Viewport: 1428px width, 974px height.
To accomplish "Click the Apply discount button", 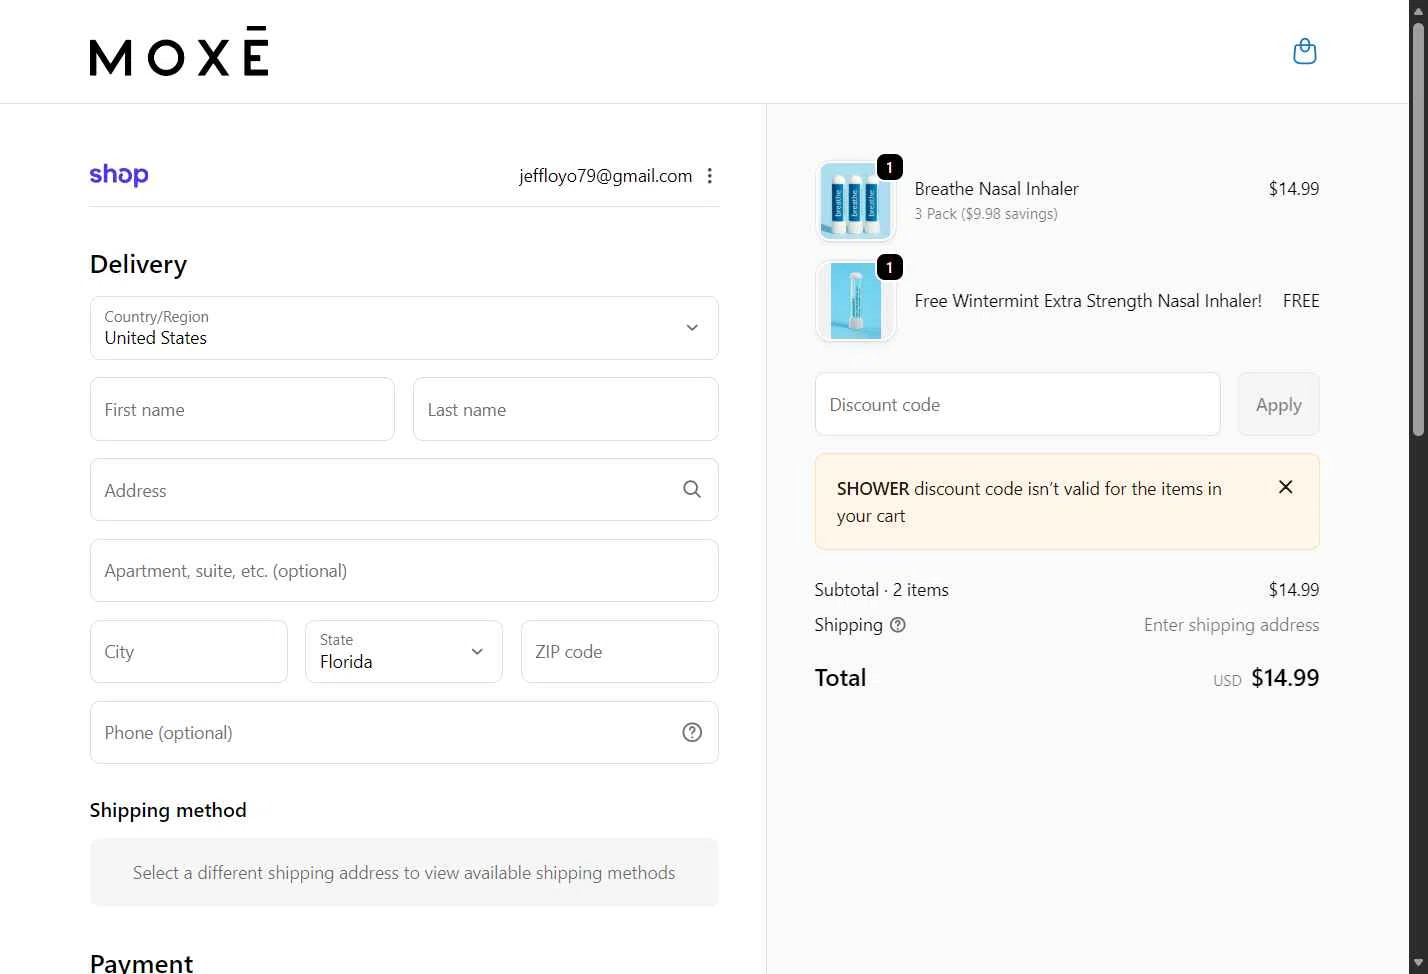I will (x=1279, y=404).
